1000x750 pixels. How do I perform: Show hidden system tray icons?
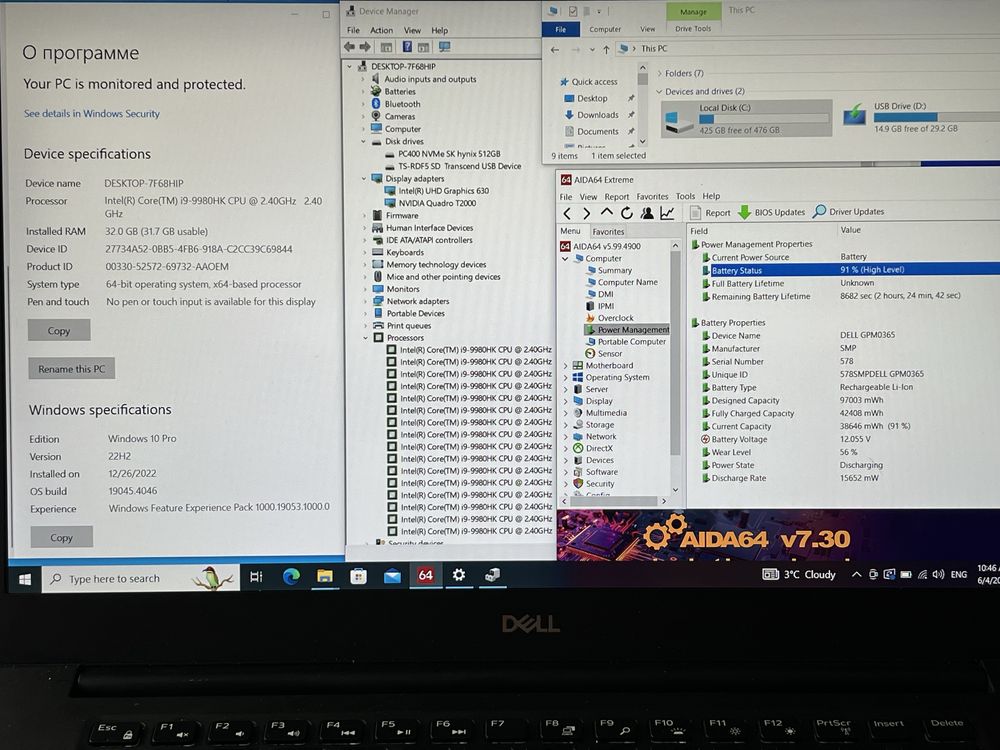pos(856,575)
